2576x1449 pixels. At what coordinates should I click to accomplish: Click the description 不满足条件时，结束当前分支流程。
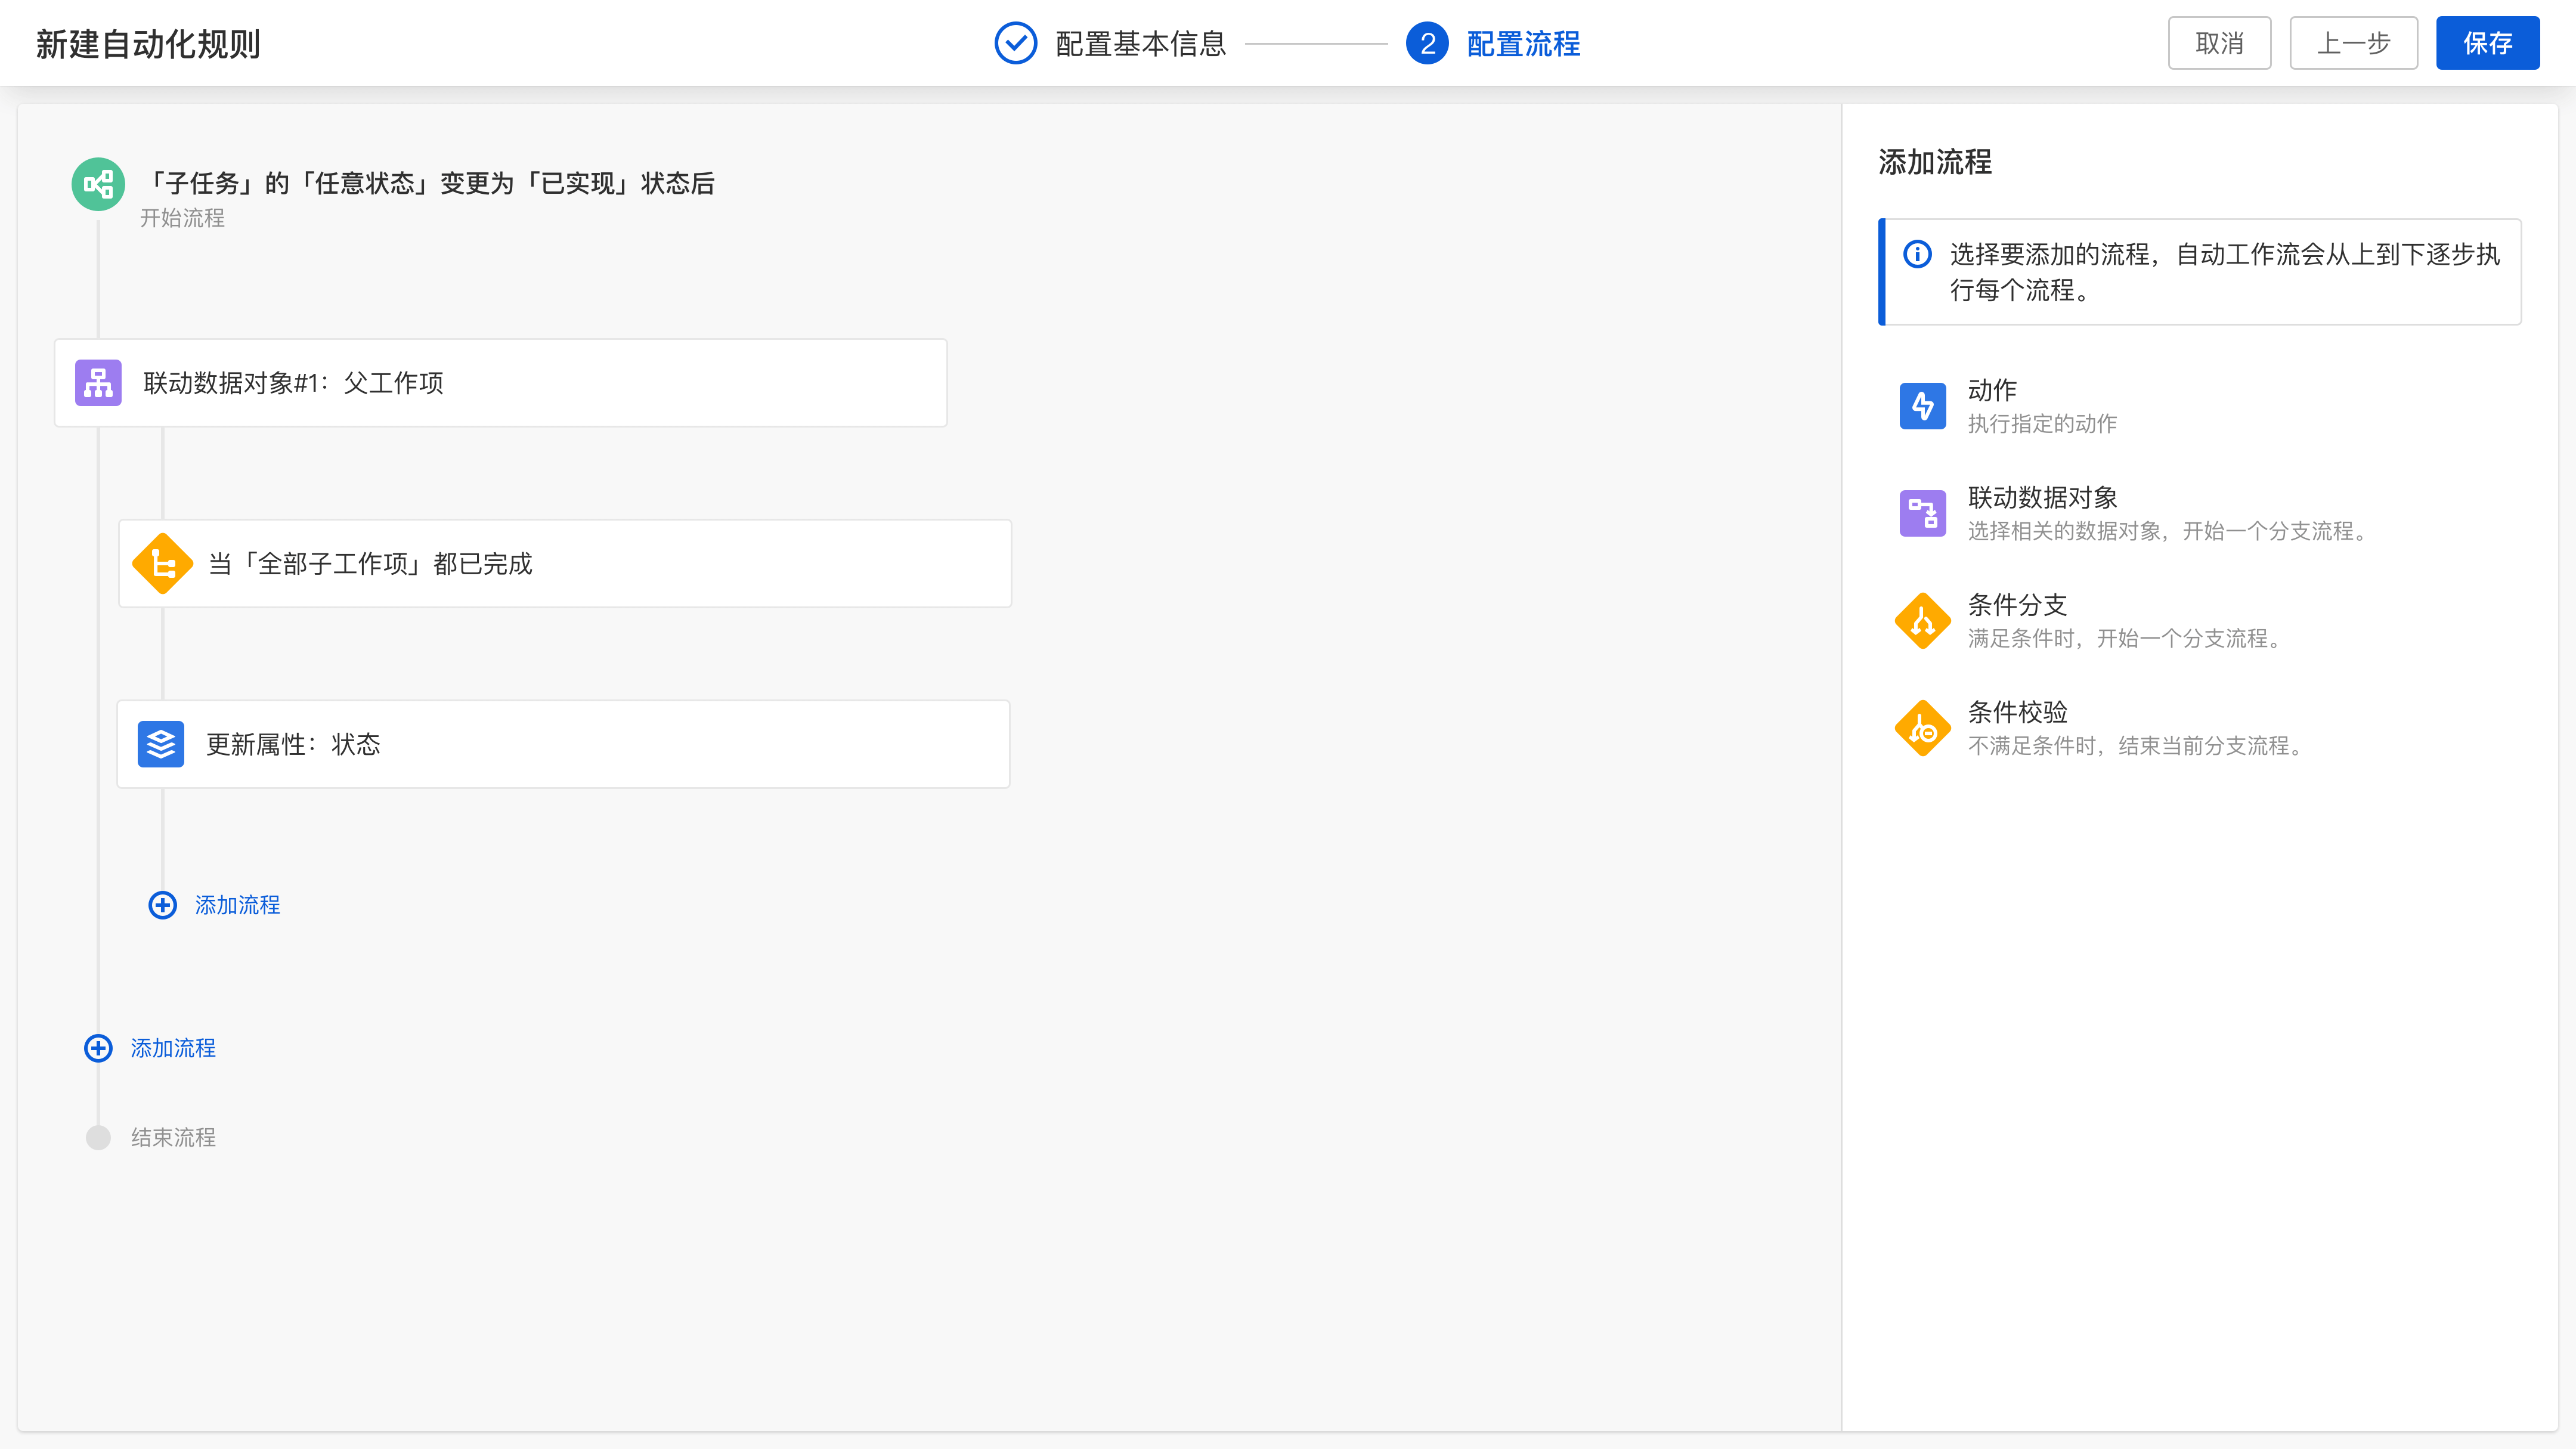click(2139, 746)
